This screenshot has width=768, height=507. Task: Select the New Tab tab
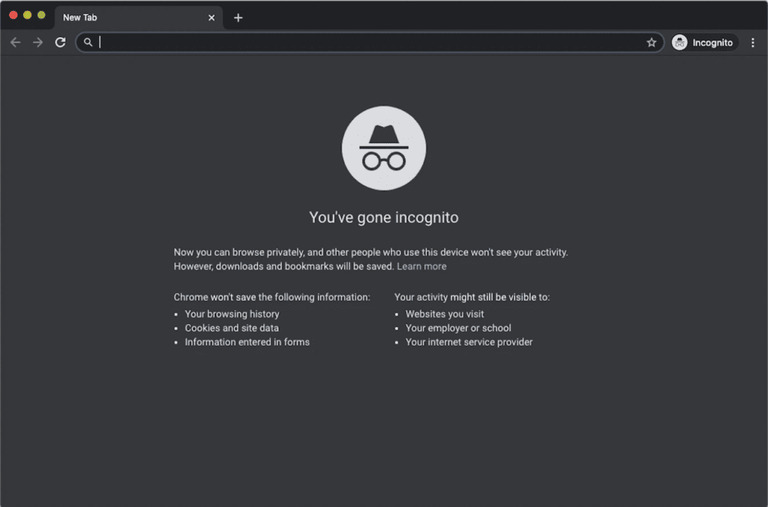click(139, 18)
